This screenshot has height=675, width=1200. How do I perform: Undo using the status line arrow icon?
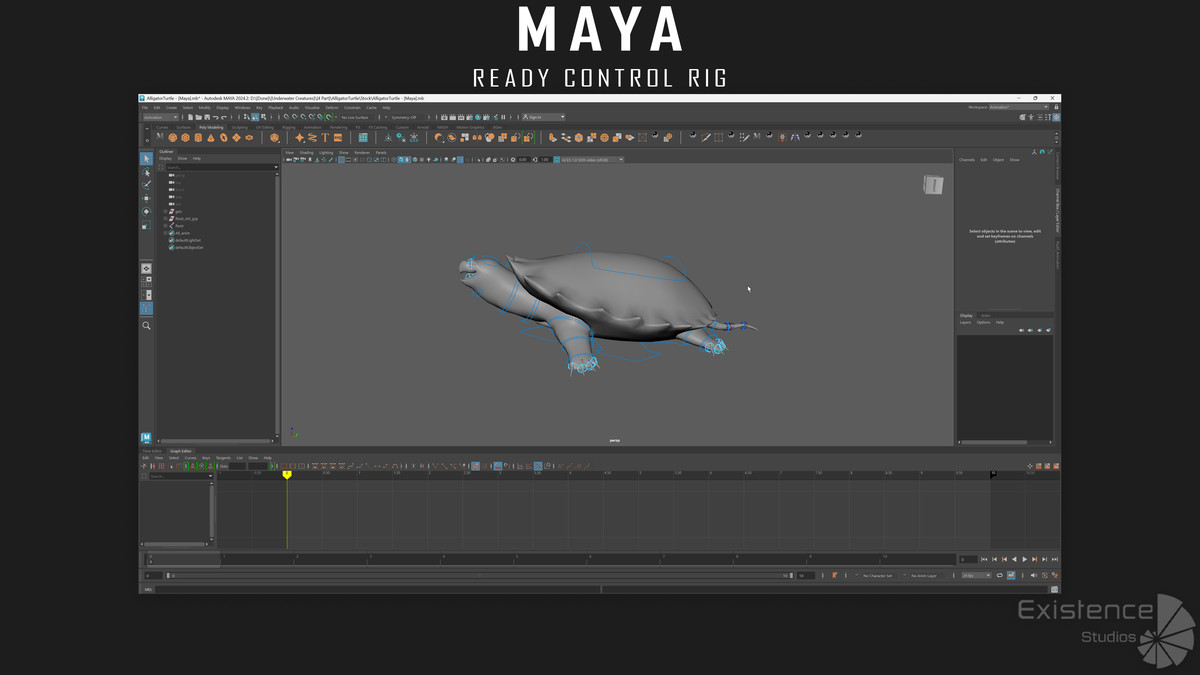(x=215, y=117)
